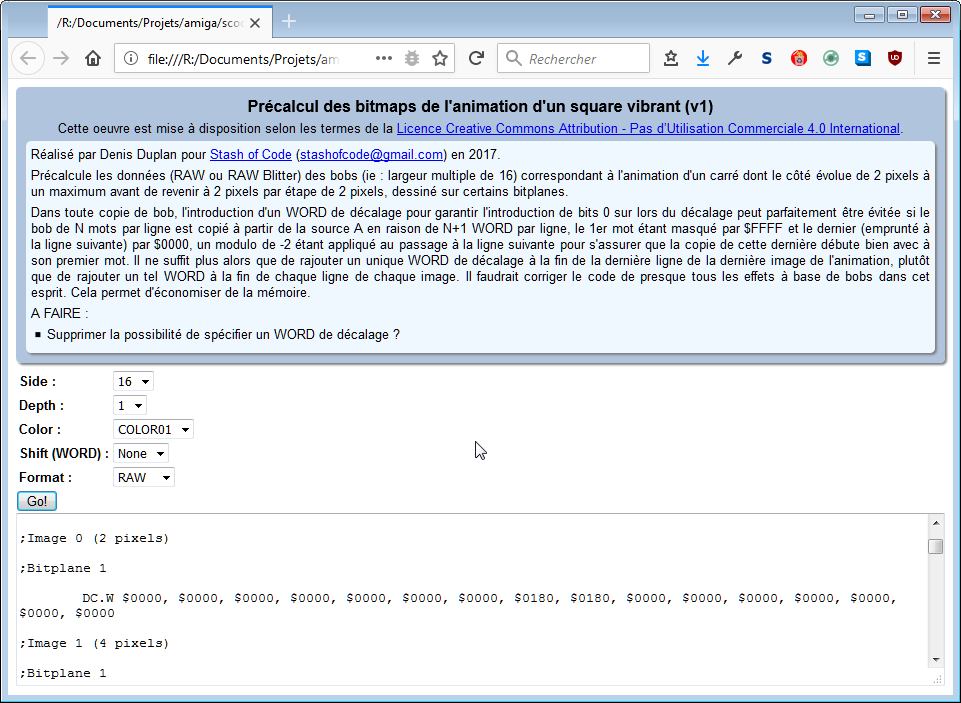Open a new tab with the plus button
This screenshot has height=703, width=961.
[289, 21]
